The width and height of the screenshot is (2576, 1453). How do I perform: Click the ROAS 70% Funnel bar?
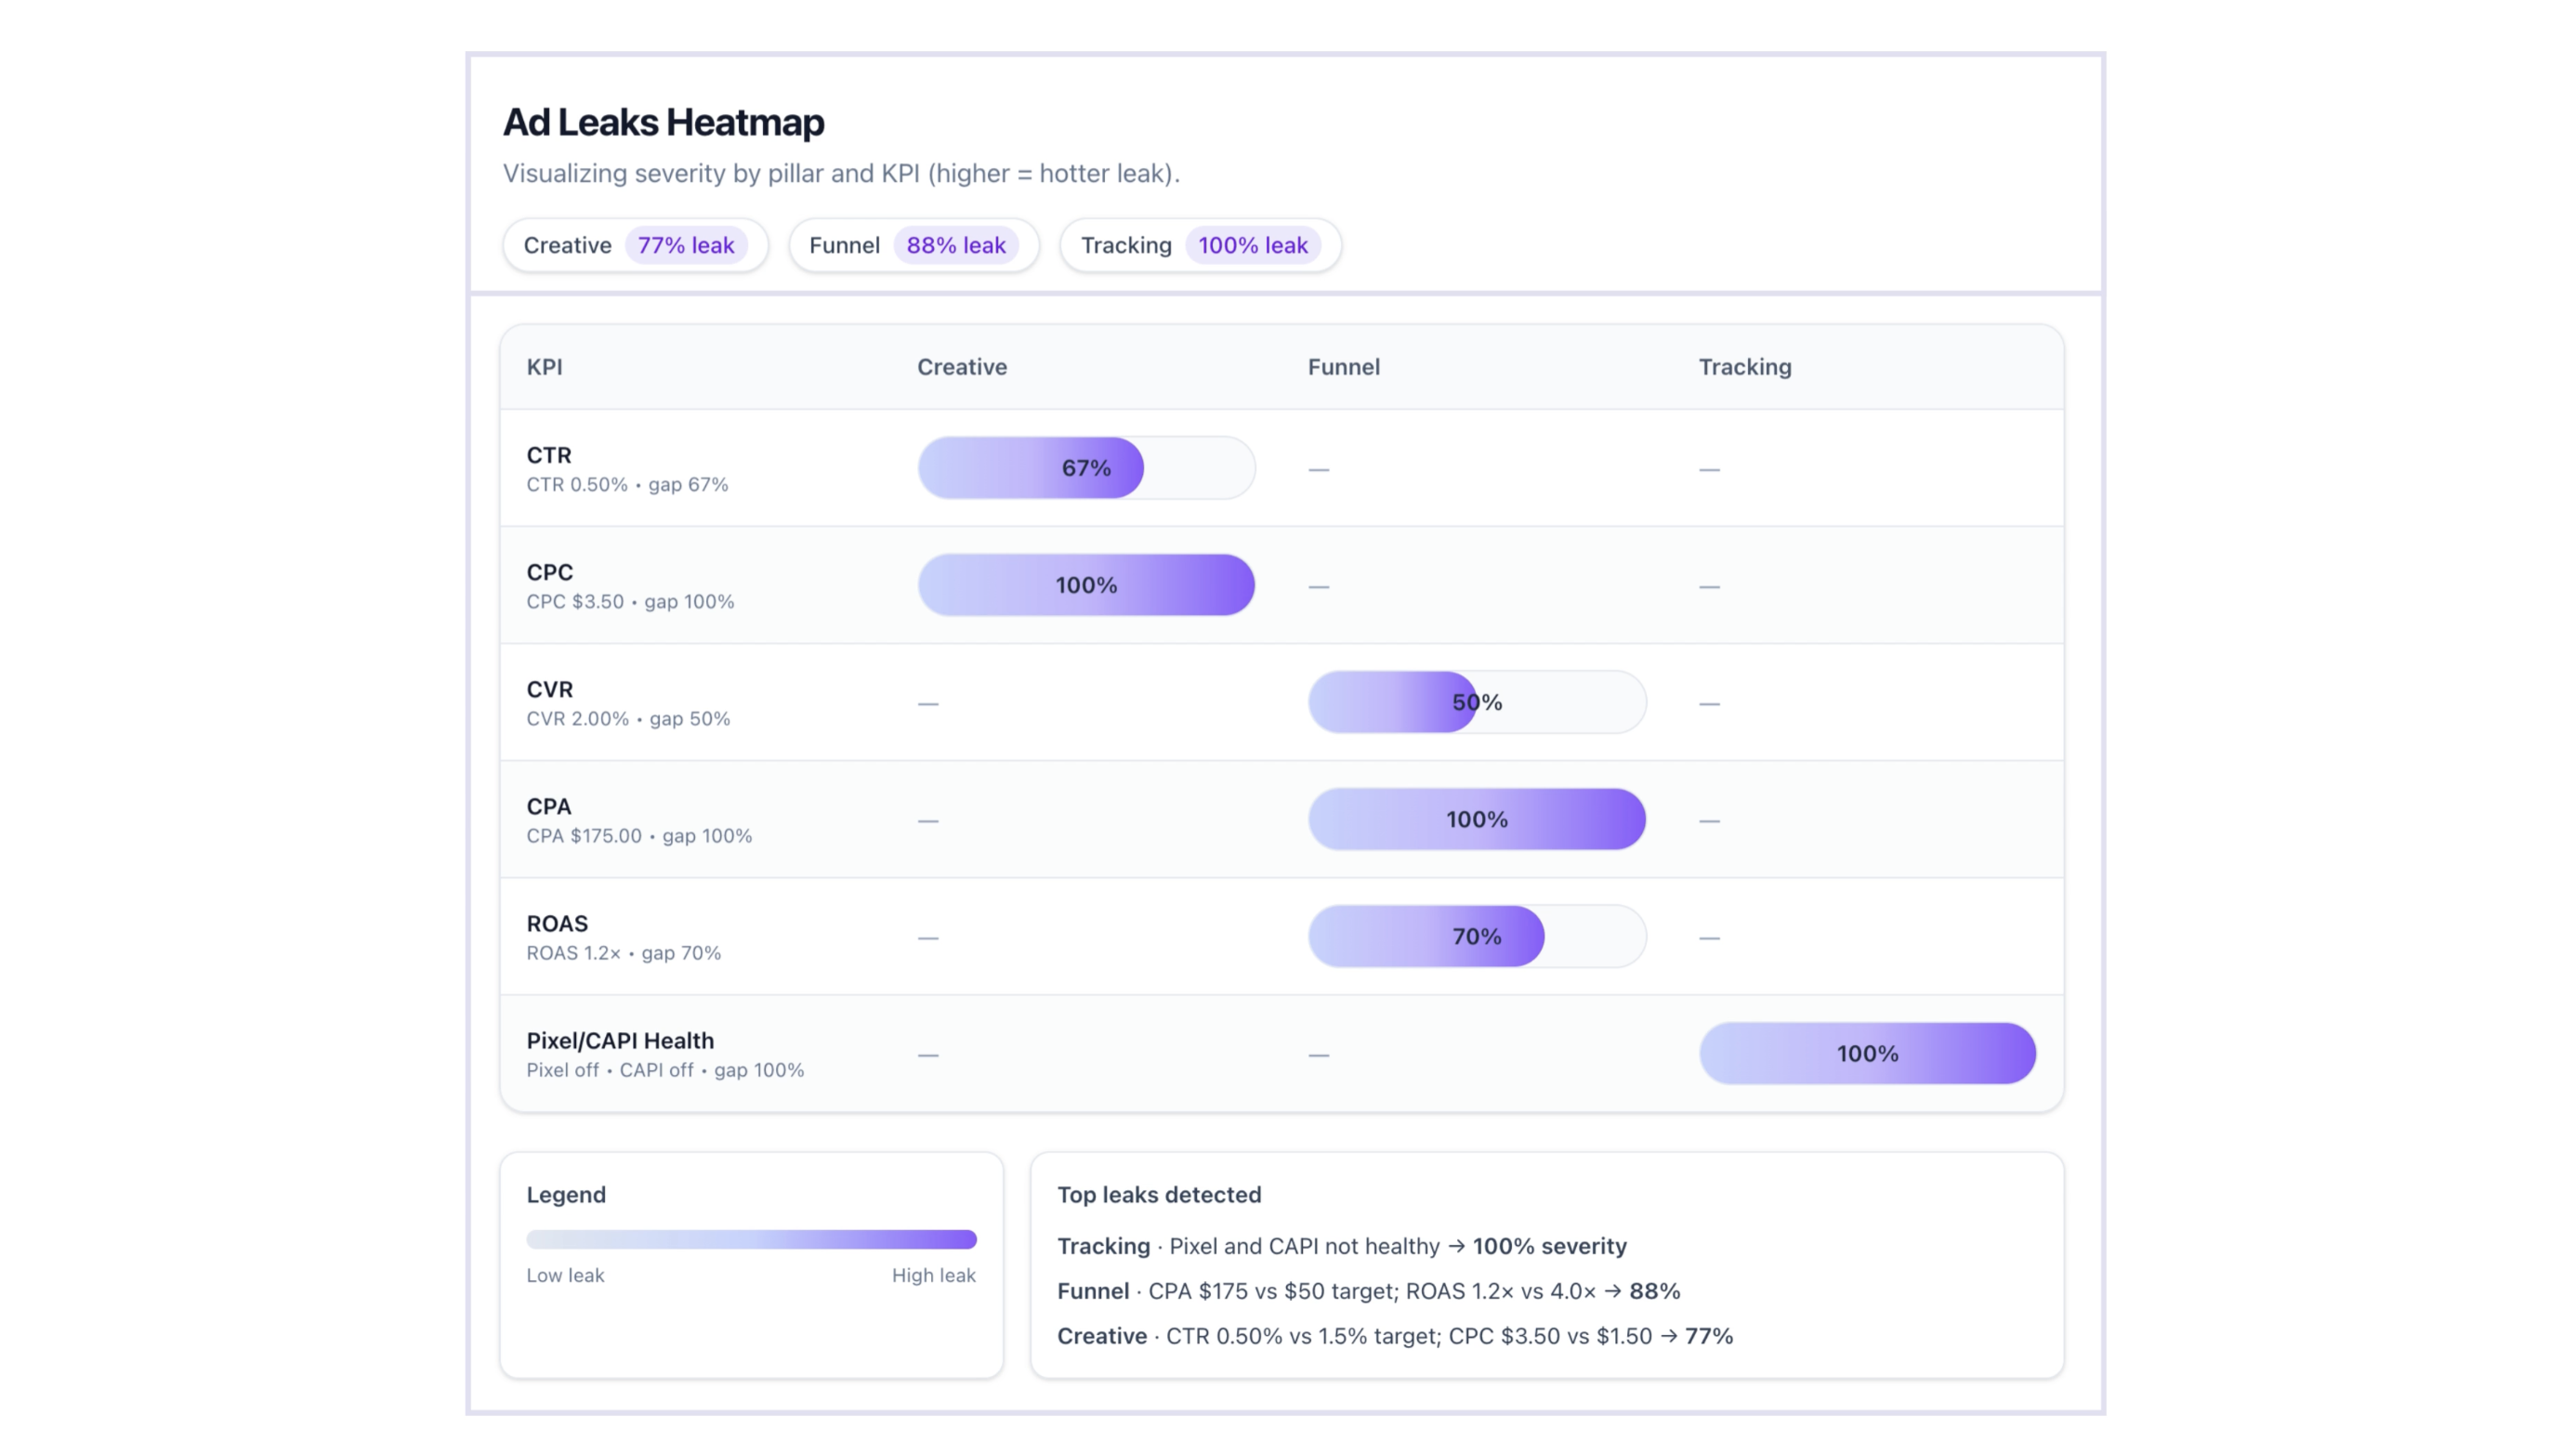pyautogui.click(x=1476, y=936)
